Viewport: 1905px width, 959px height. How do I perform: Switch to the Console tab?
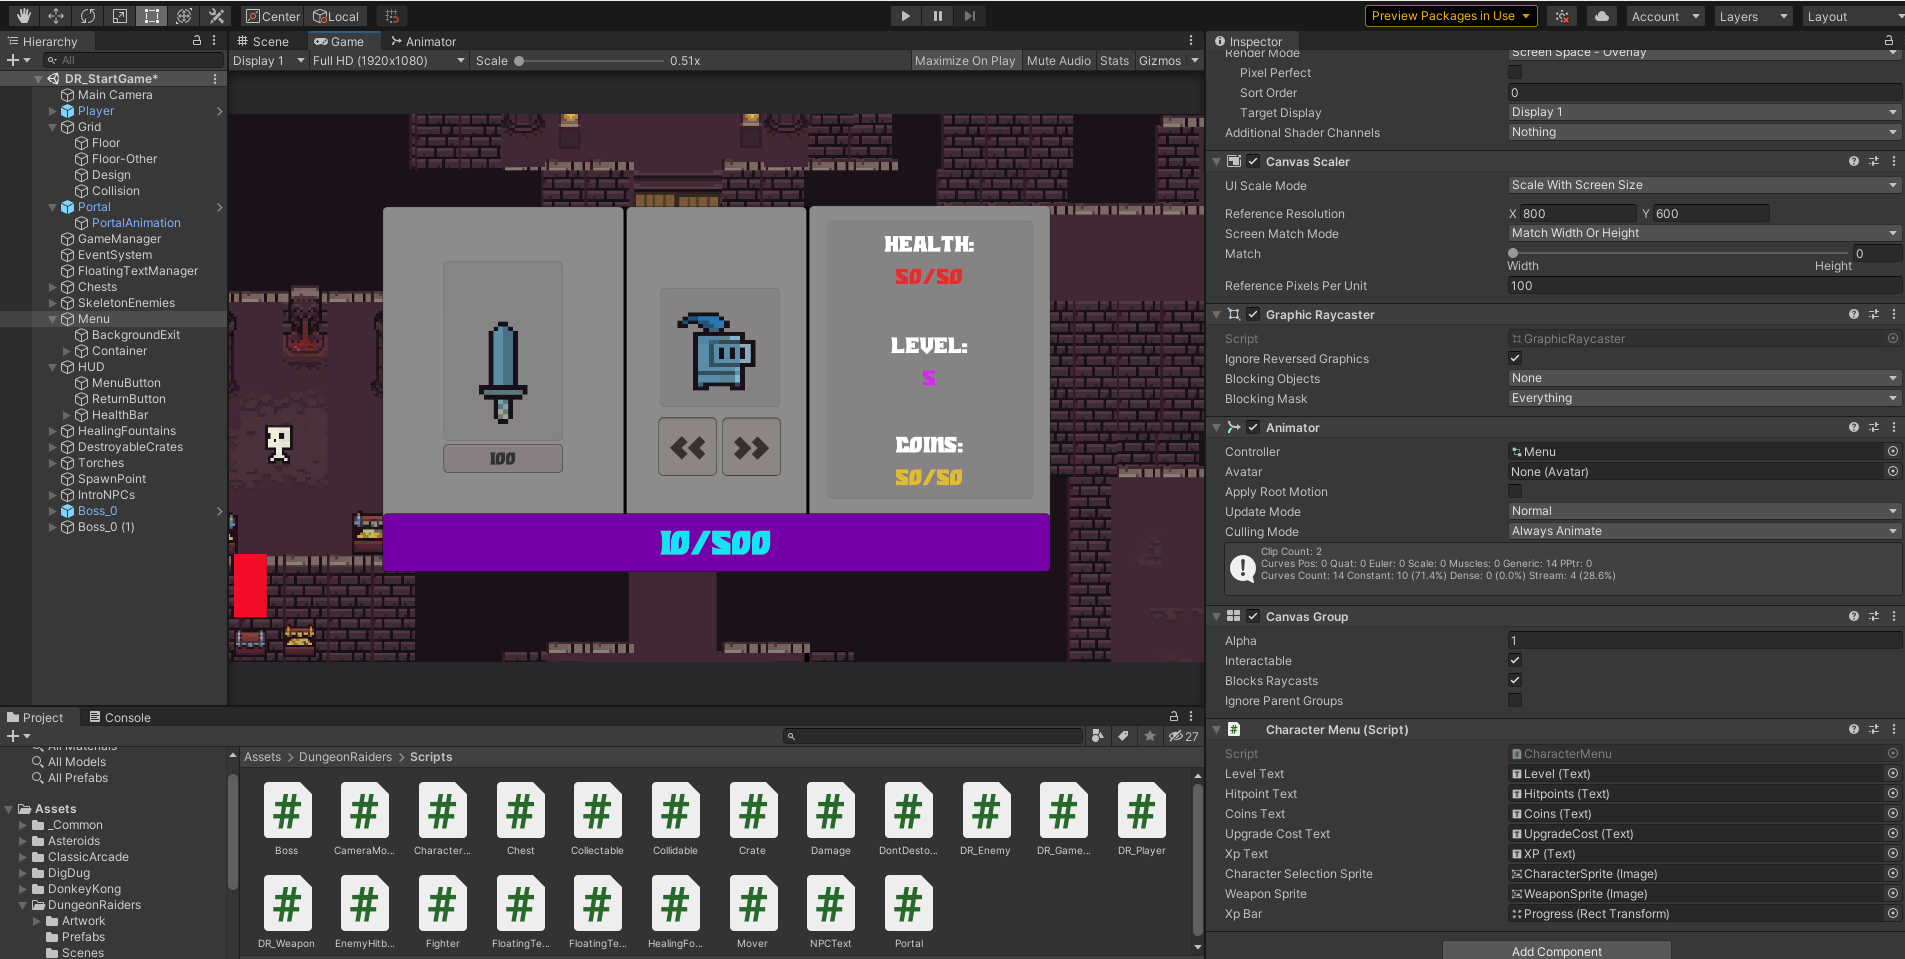pyautogui.click(x=120, y=717)
